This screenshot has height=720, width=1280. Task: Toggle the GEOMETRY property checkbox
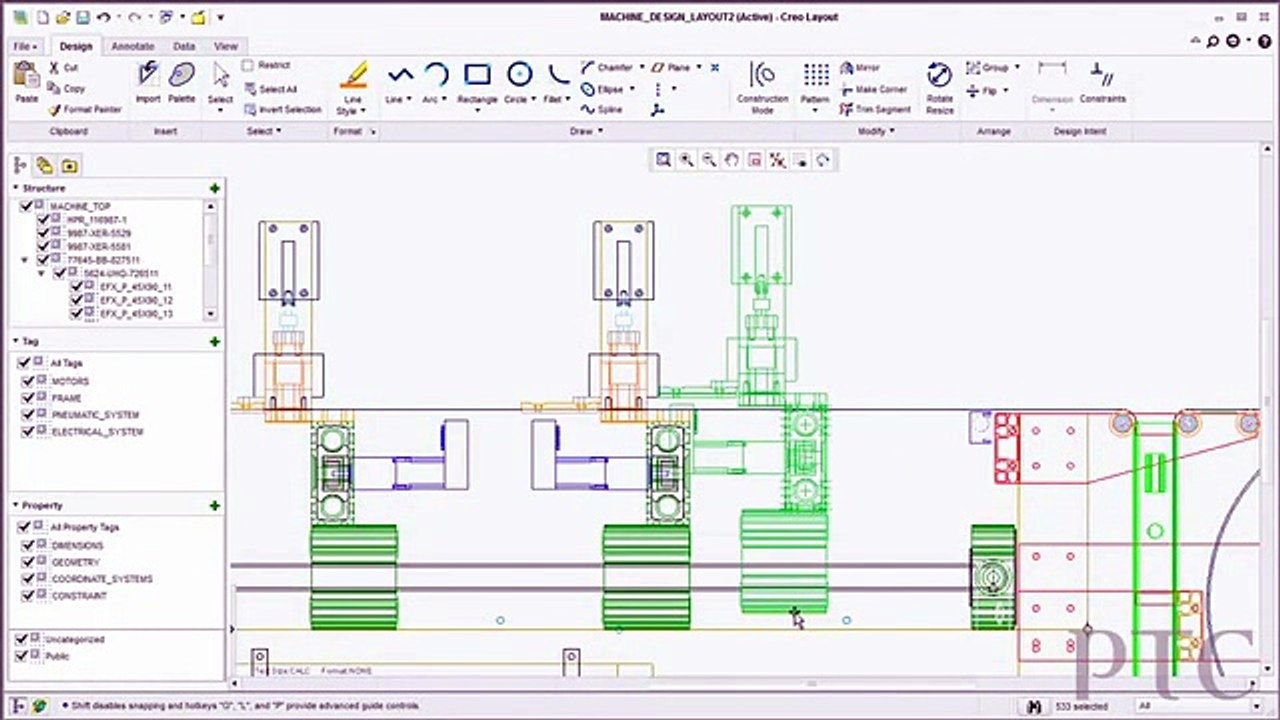point(26,562)
